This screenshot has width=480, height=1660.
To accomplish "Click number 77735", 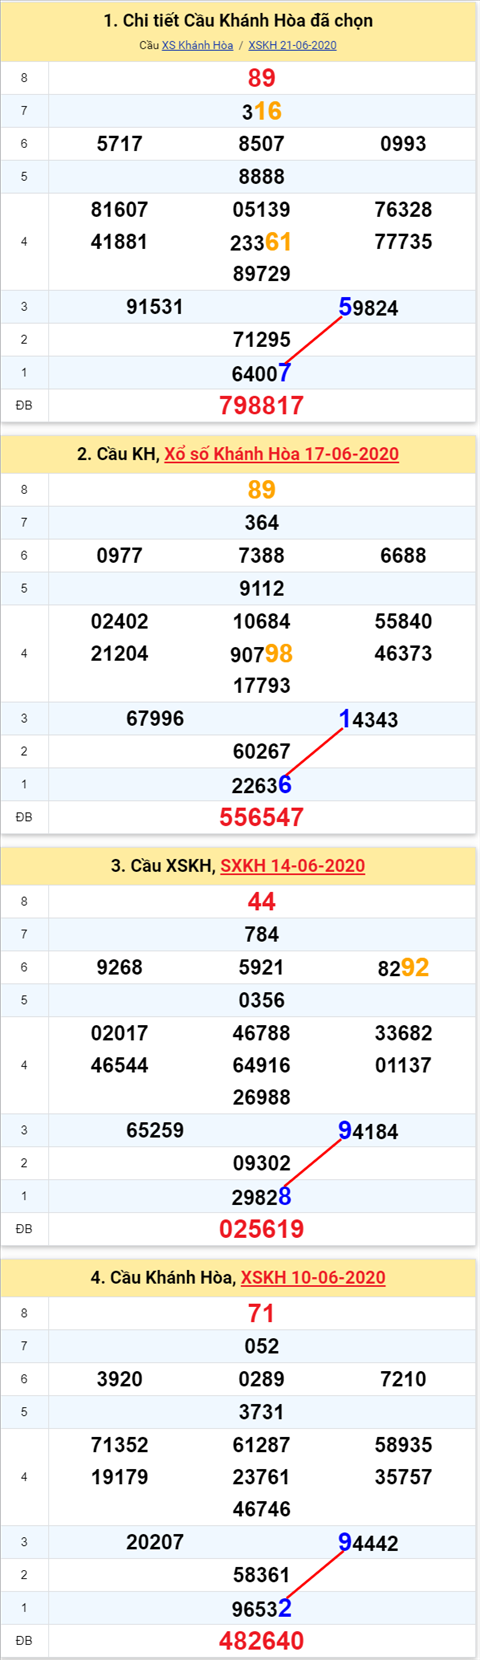I will tap(403, 242).
